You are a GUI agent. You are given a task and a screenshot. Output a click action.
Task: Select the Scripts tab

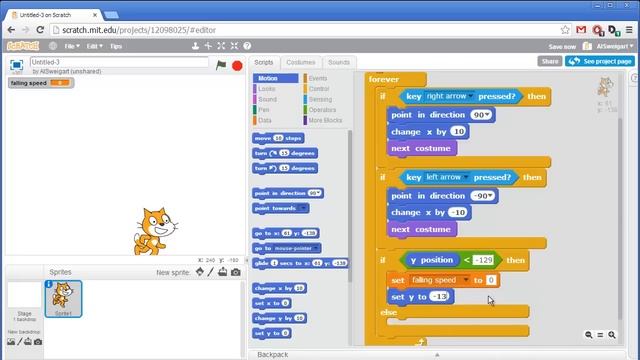264,62
